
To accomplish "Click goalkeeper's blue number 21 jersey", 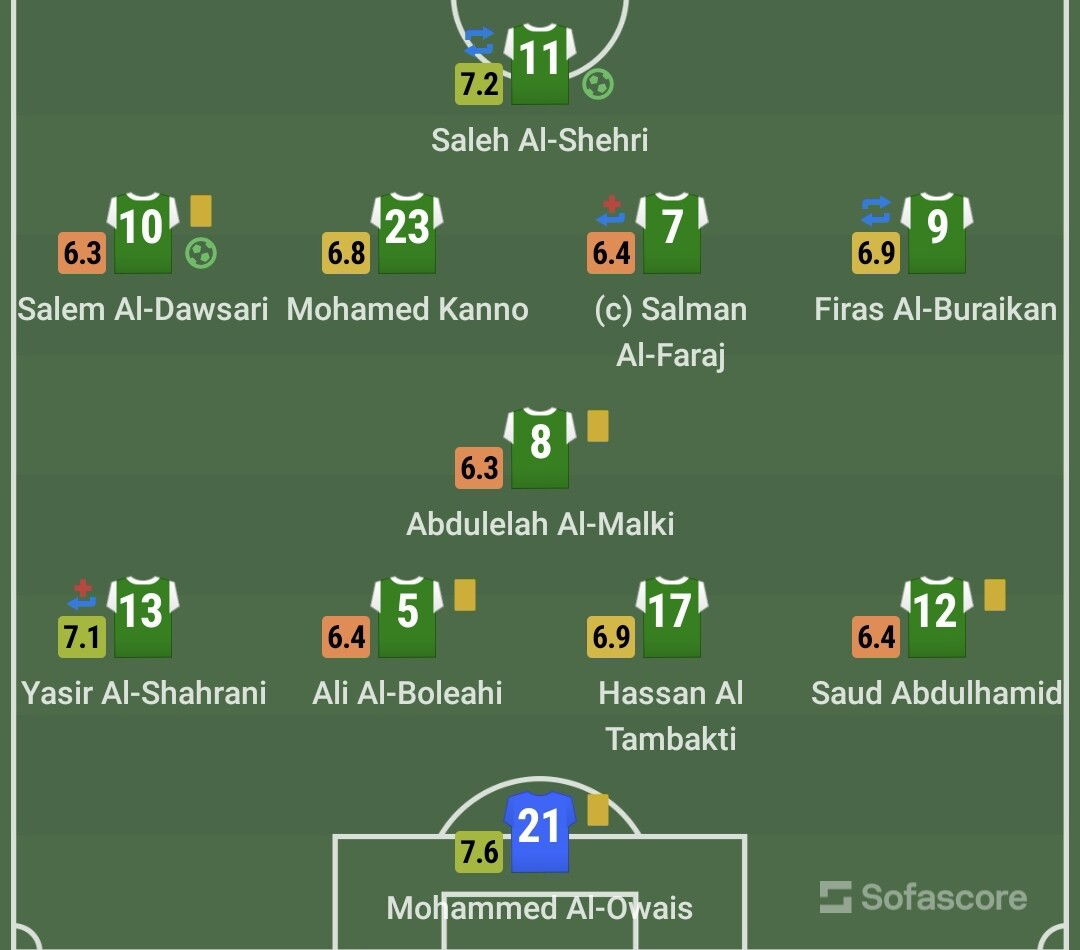I will pos(540,832).
